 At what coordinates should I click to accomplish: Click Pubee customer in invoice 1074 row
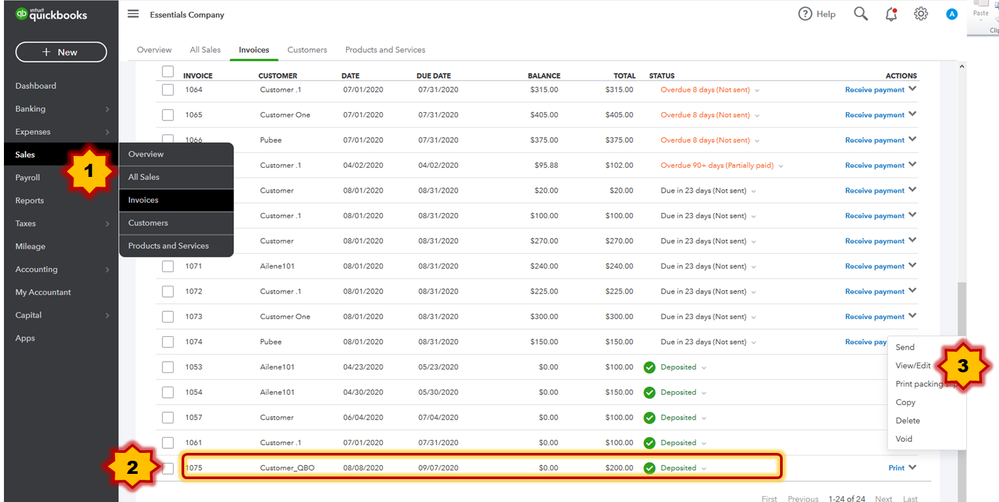pyautogui.click(x=270, y=342)
